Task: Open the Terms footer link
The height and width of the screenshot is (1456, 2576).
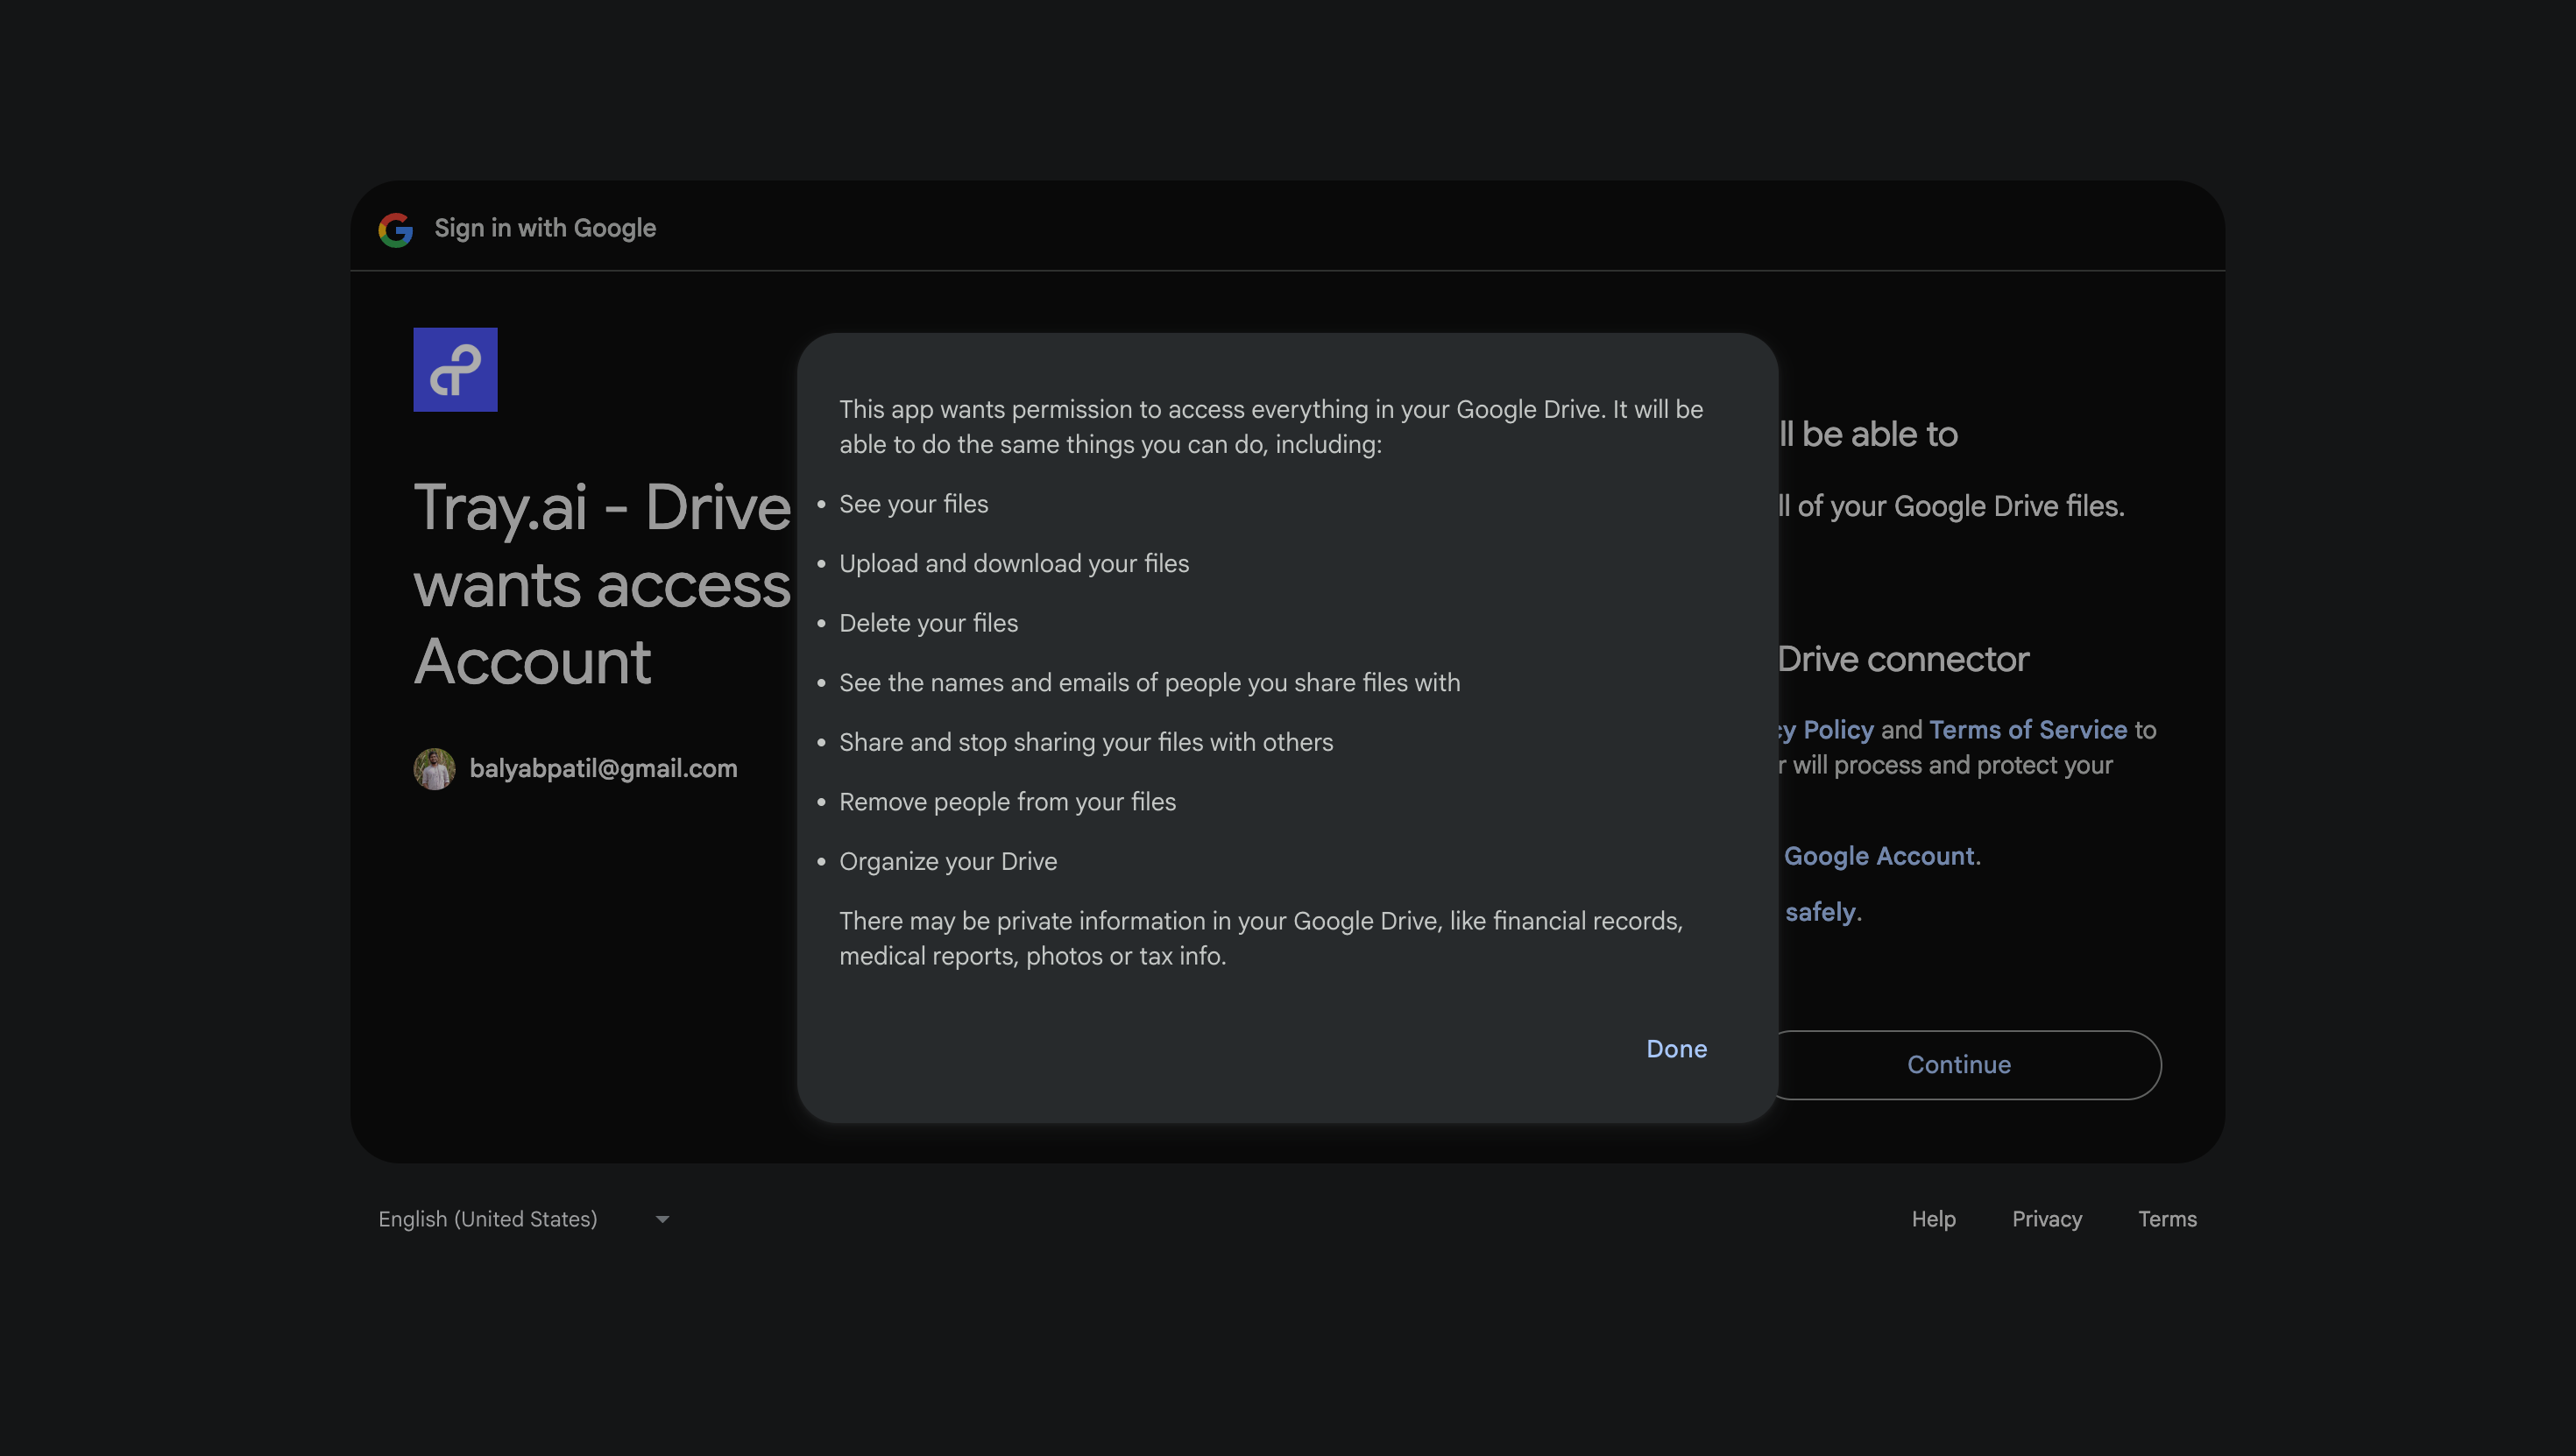Action: point(2167,1219)
